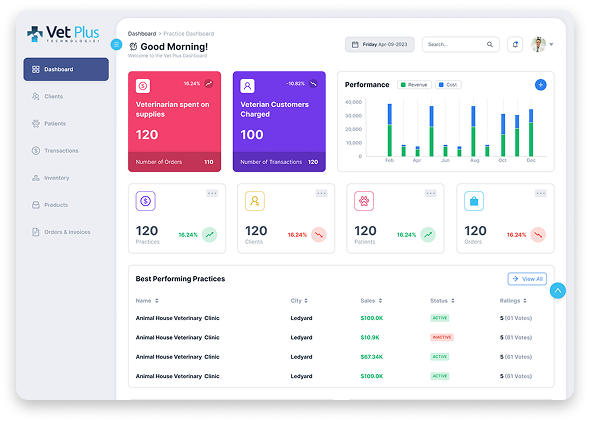
Task: Click the Practice Dashboard breadcrumb
Action: pyautogui.click(x=189, y=33)
